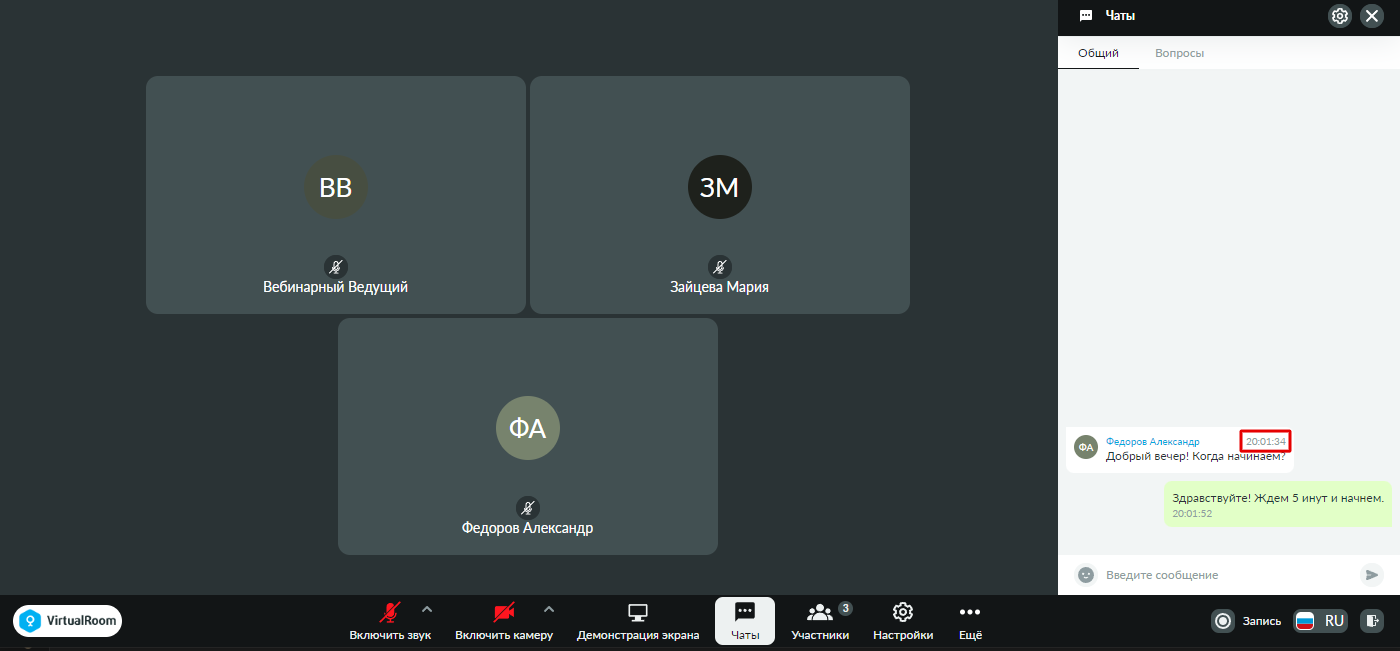1400x651 pixels.
Task: Change language using RU selector
Action: point(1320,621)
